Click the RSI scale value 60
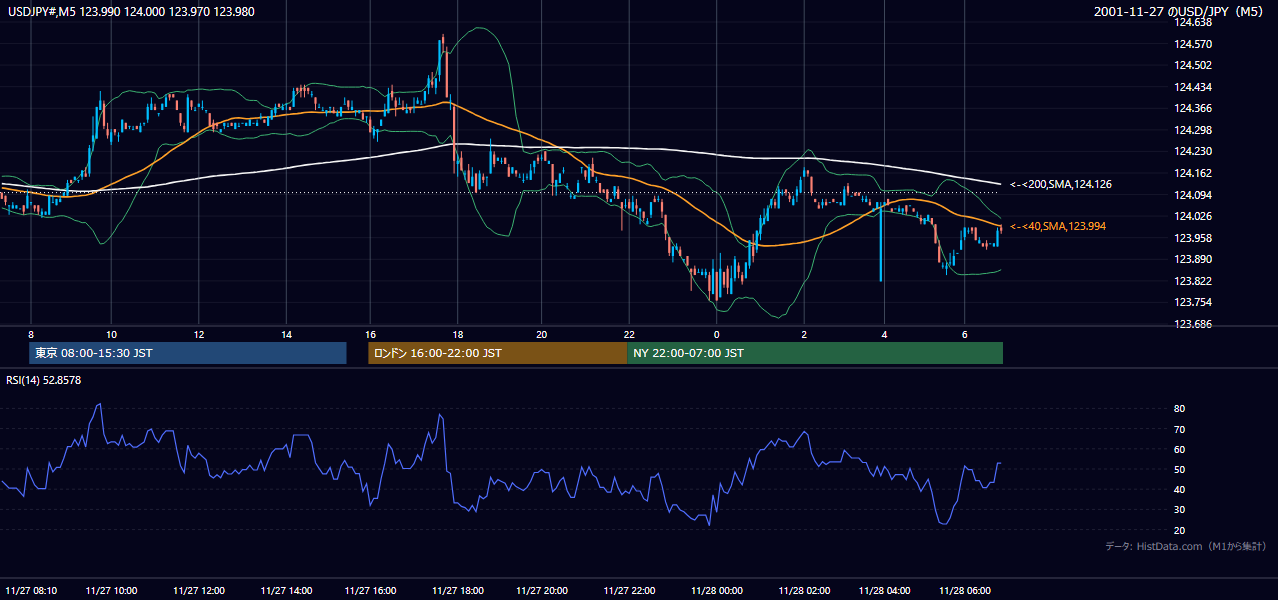Image resolution: width=1278 pixels, height=600 pixels. tap(1179, 449)
